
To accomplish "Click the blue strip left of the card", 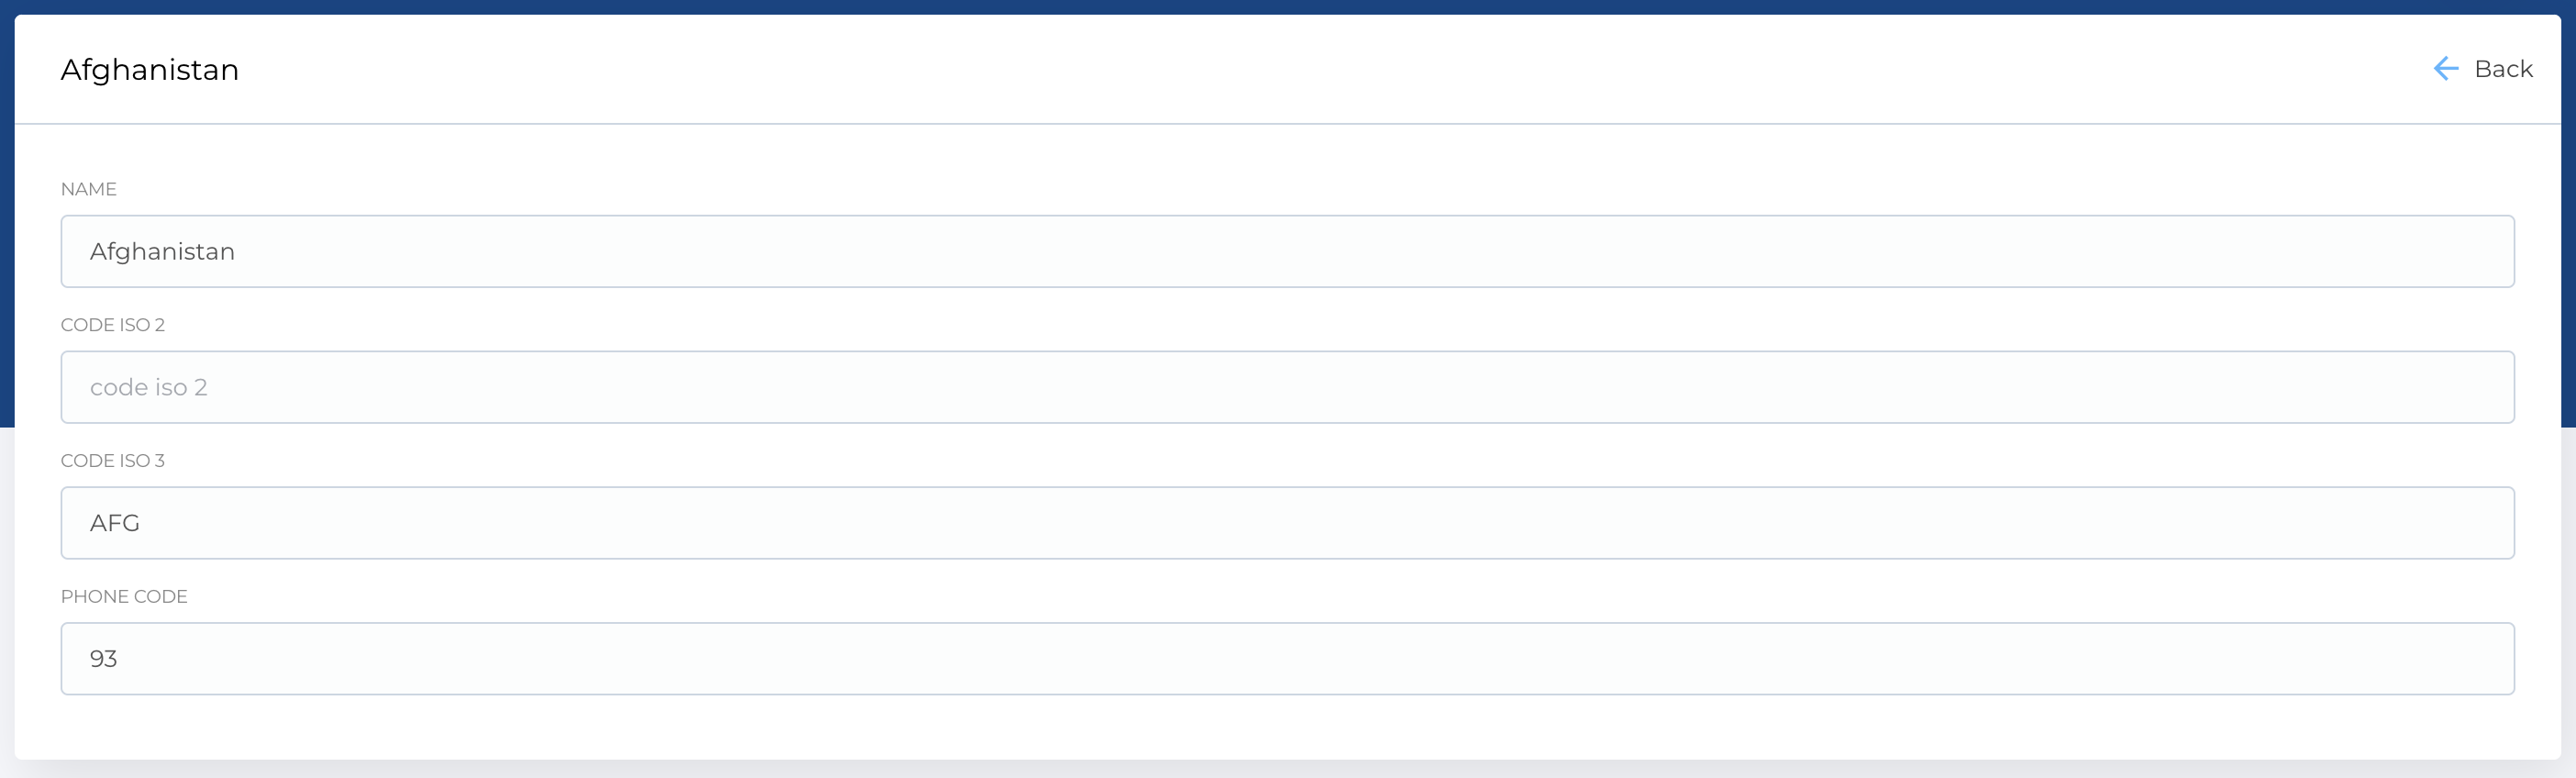I will pos(6,250).
